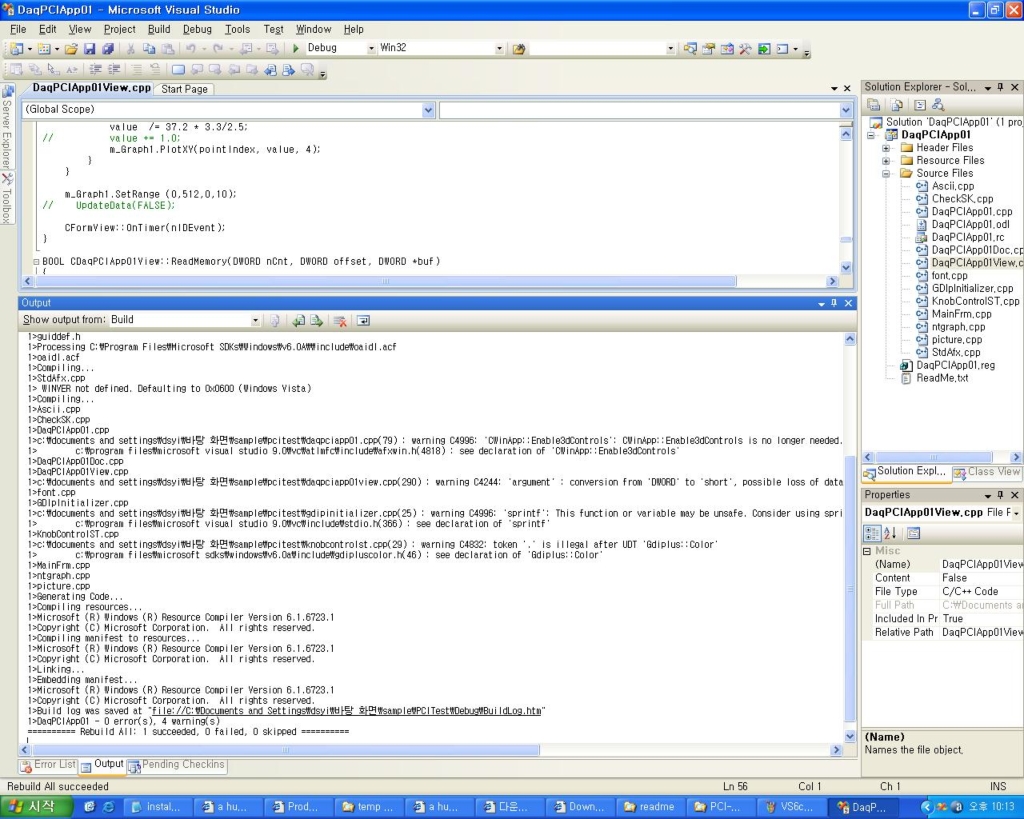Expand the Resource Files folder node
The height and width of the screenshot is (819, 1024).
tap(886, 161)
